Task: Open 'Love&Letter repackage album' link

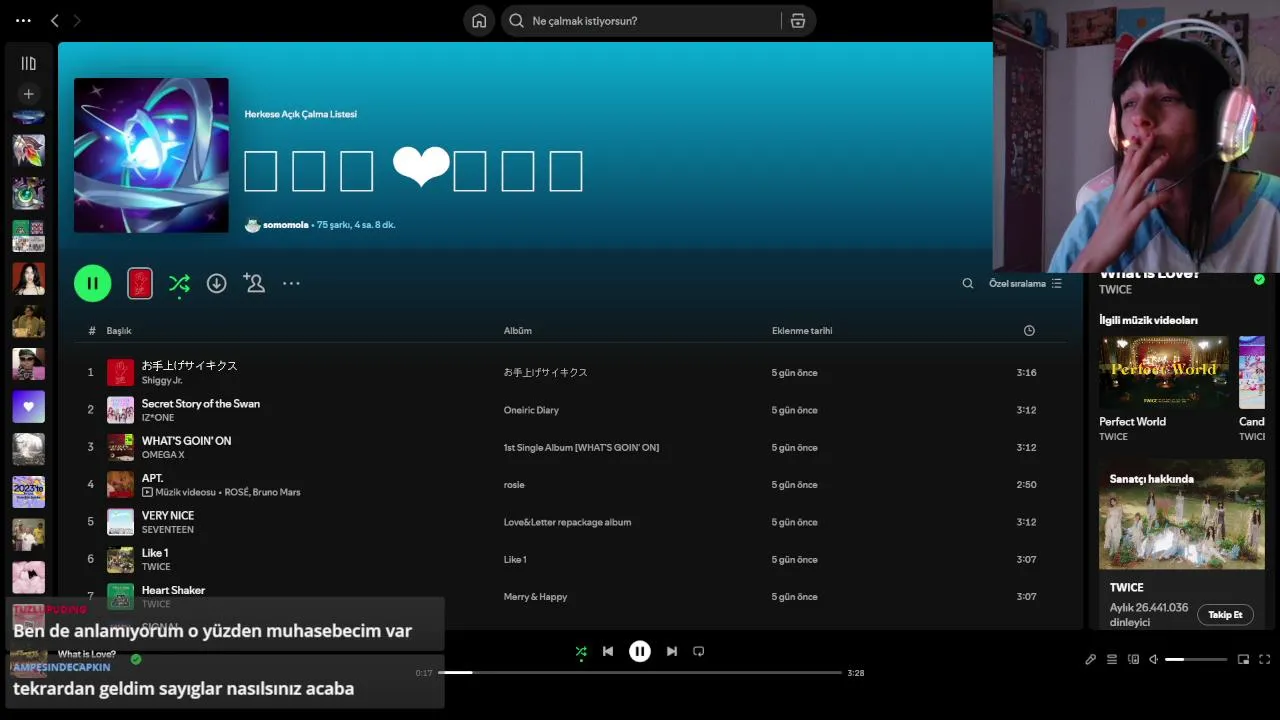Action: pos(567,522)
